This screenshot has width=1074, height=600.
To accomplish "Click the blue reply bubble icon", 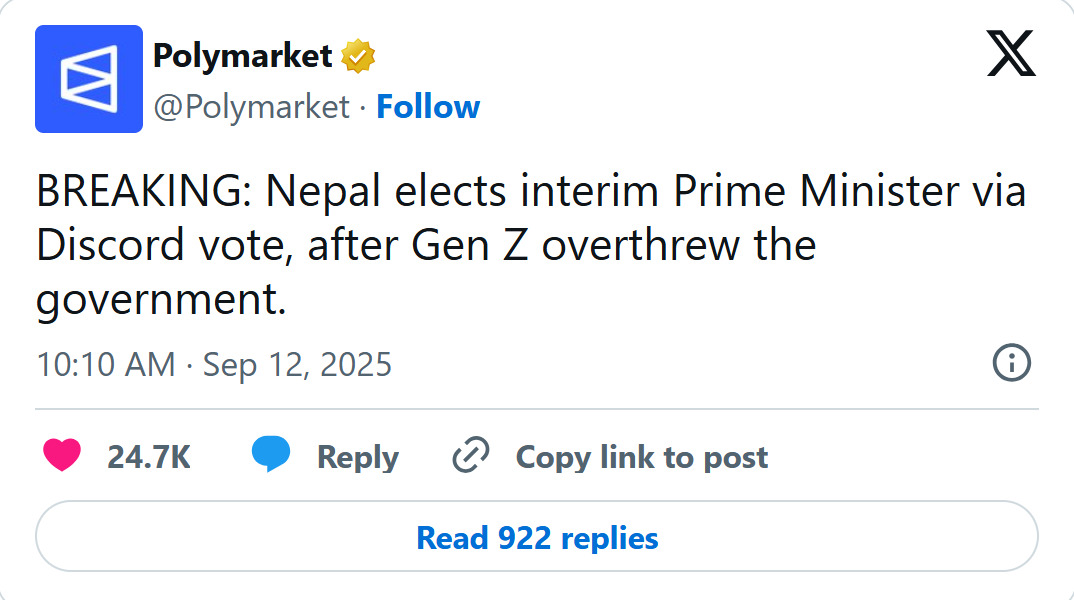I will tap(271, 453).
